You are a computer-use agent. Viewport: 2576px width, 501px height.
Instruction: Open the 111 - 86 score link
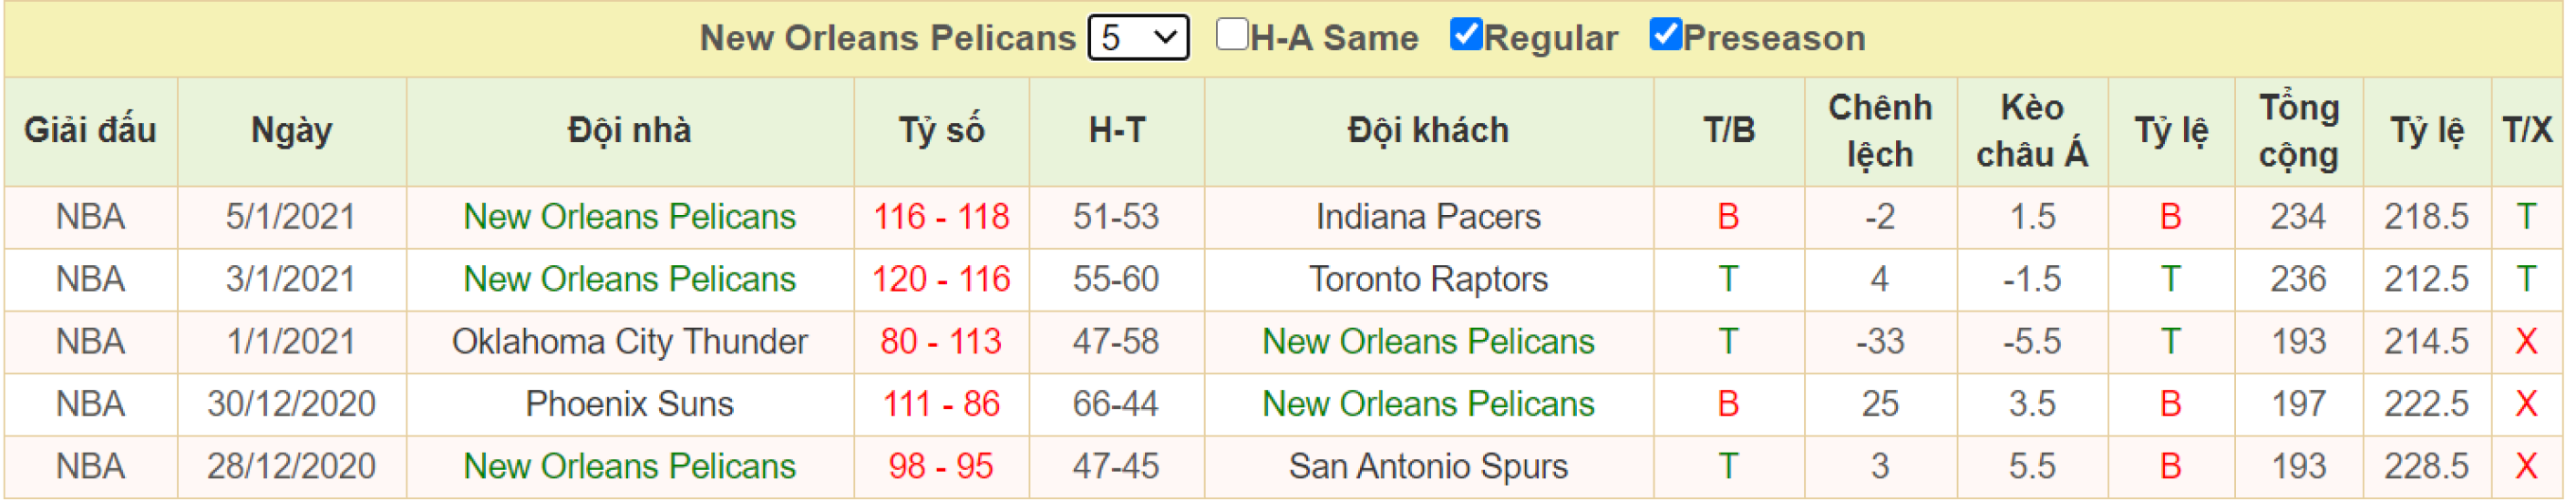click(942, 404)
